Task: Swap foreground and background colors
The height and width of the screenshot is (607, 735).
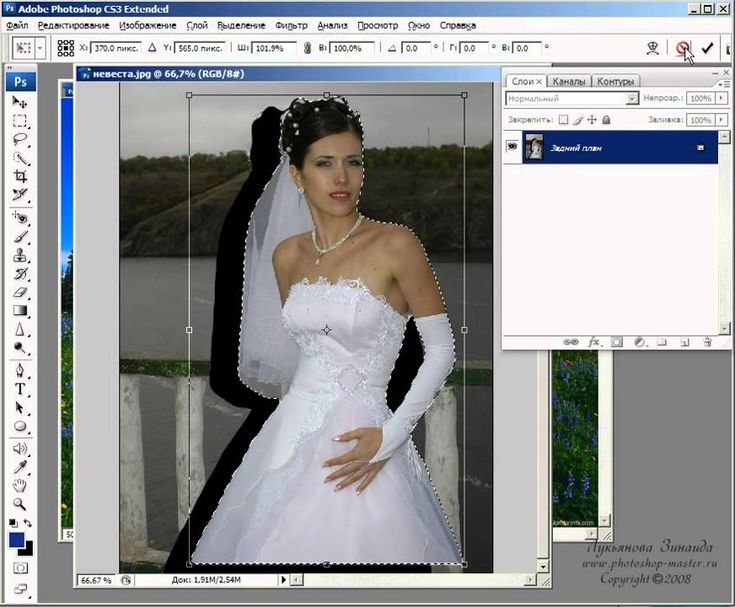Action: click(x=28, y=523)
